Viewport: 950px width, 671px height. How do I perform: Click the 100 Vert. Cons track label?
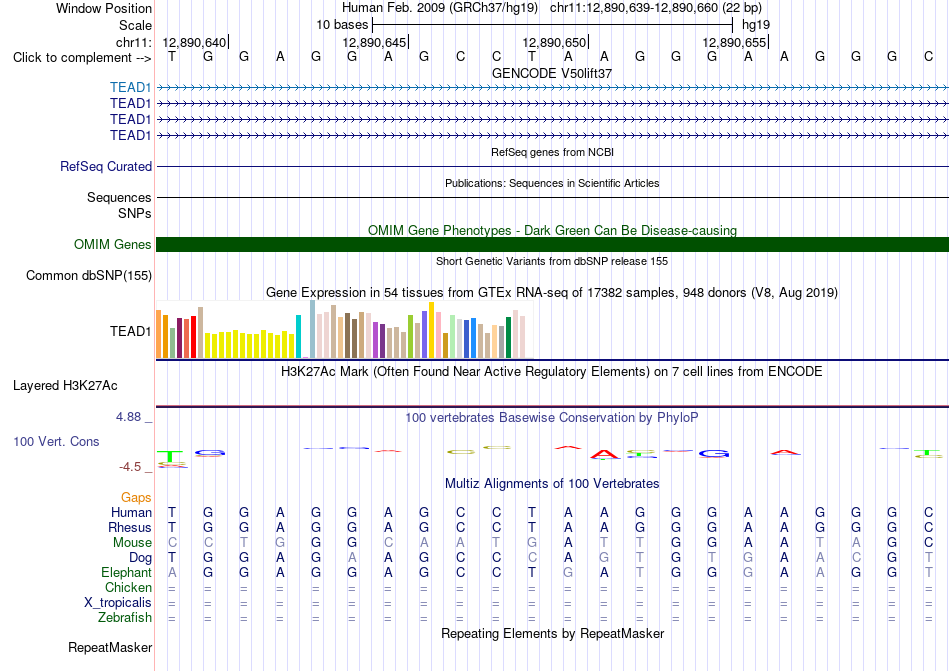56,441
